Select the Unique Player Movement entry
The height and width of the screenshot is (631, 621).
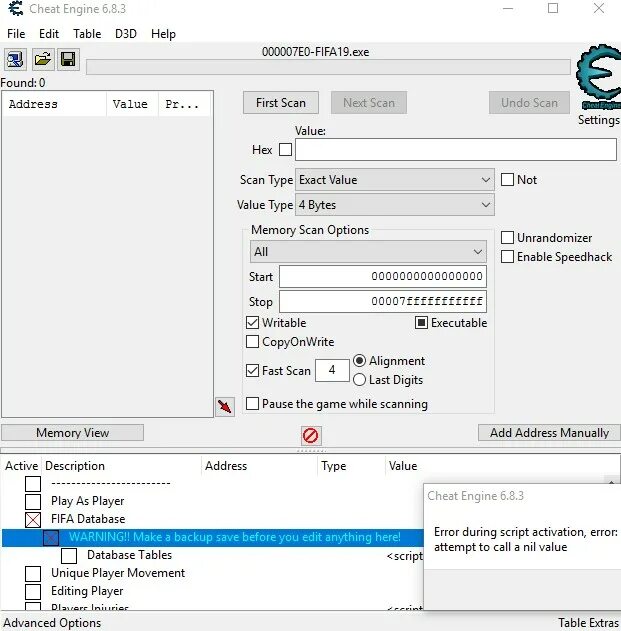pyautogui.click(x=118, y=573)
